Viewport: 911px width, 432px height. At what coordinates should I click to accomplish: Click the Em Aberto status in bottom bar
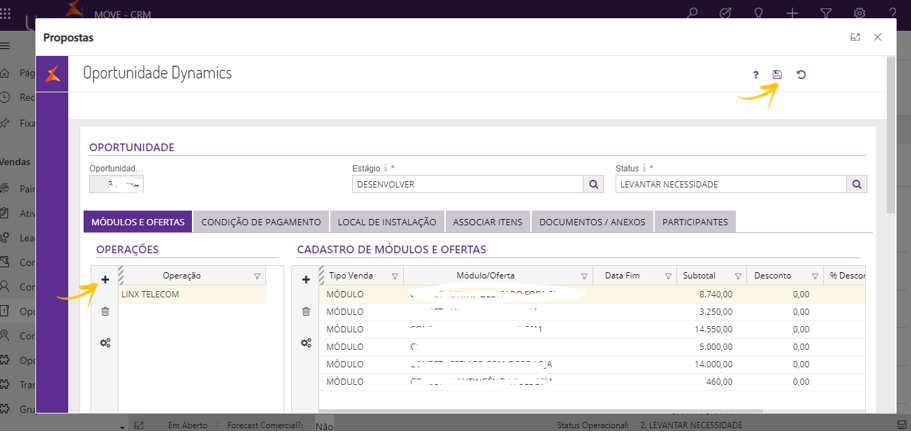187,425
